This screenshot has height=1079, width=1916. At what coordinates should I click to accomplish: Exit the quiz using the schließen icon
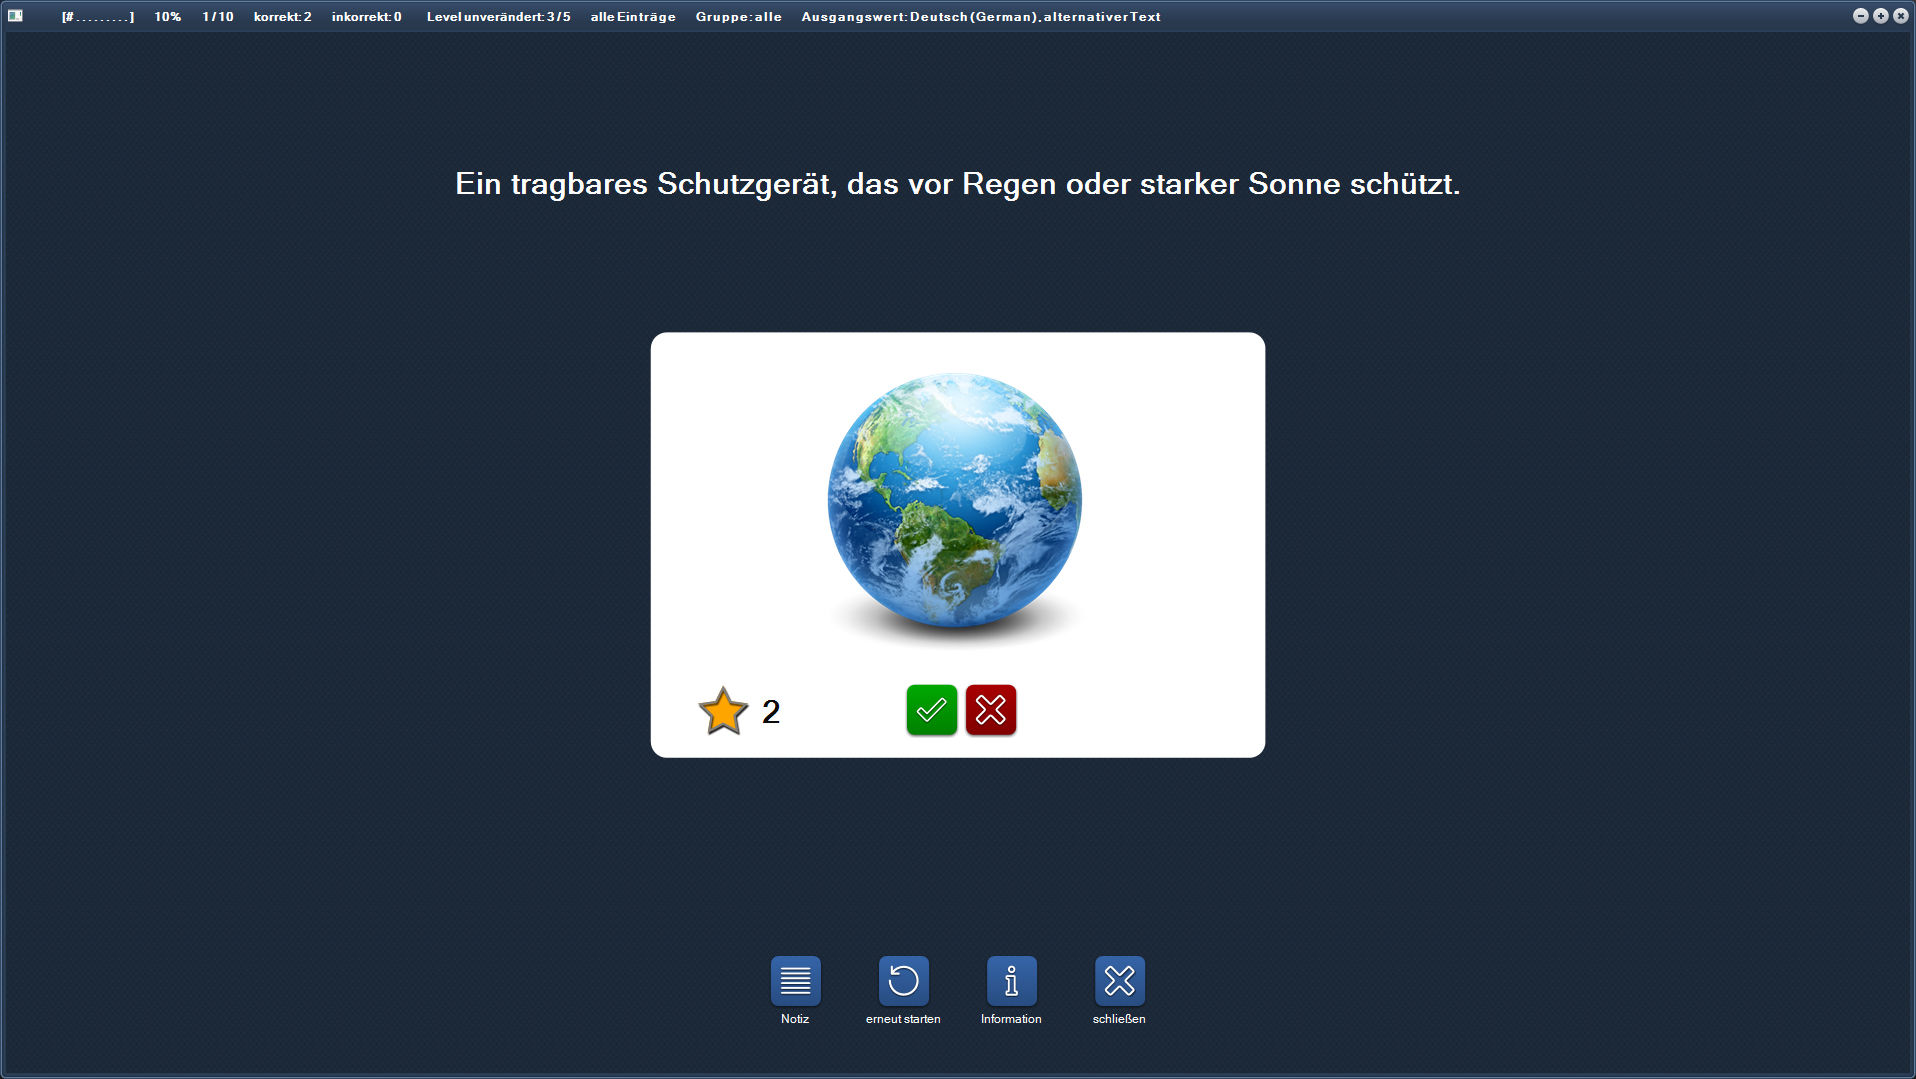[x=1120, y=981]
